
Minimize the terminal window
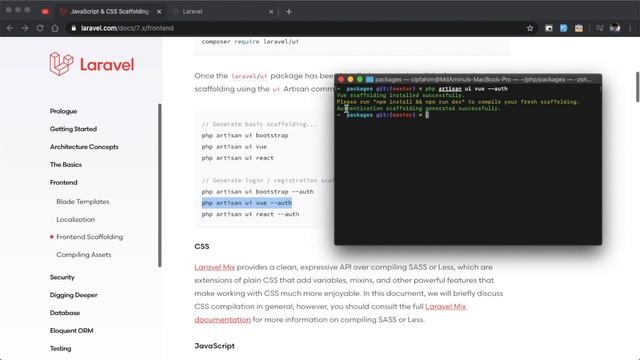point(350,79)
